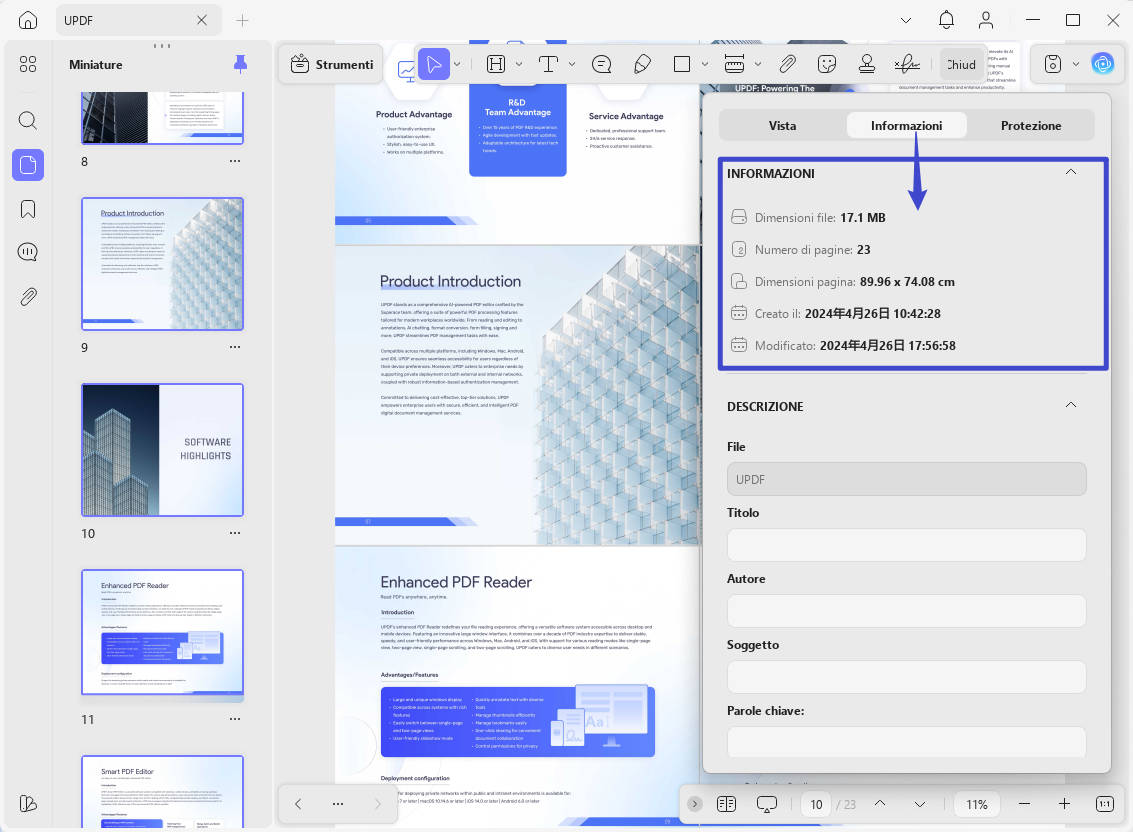Image resolution: width=1133 pixels, height=832 pixels.
Task: Click the current page number field
Action: pyautogui.click(x=816, y=804)
